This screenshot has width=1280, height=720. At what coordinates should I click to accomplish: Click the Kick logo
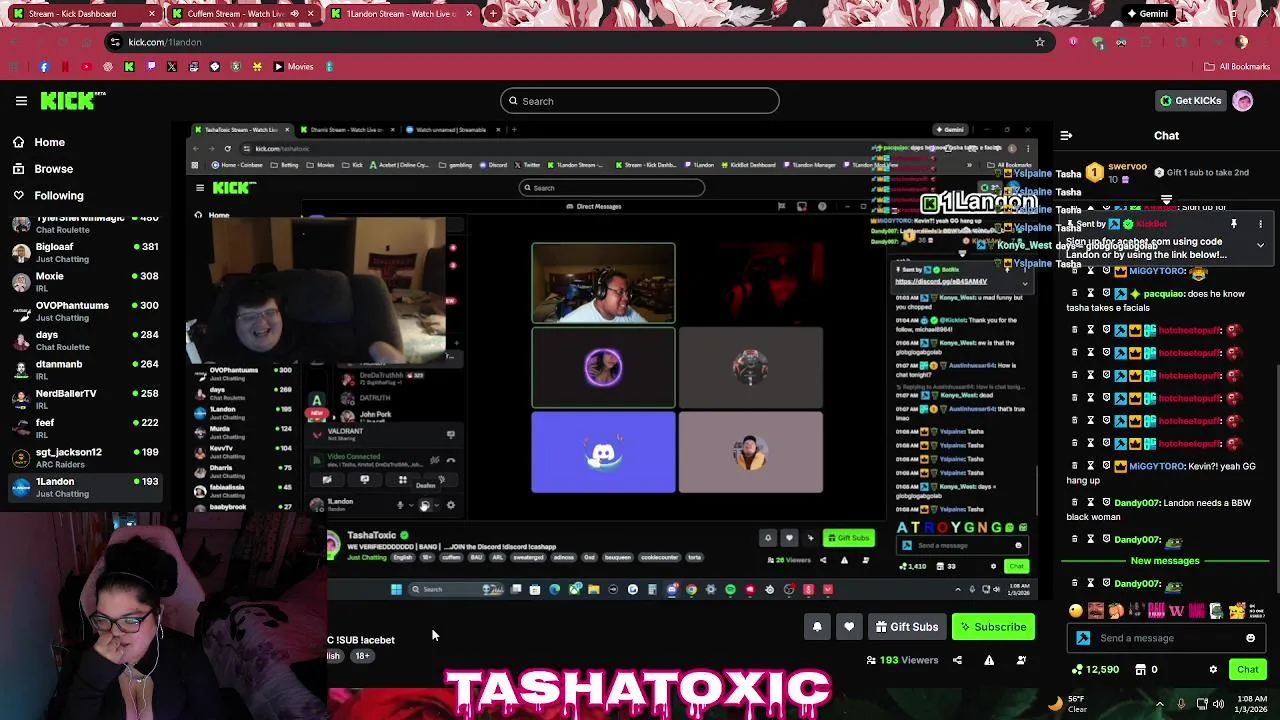click(x=73, y=100)
